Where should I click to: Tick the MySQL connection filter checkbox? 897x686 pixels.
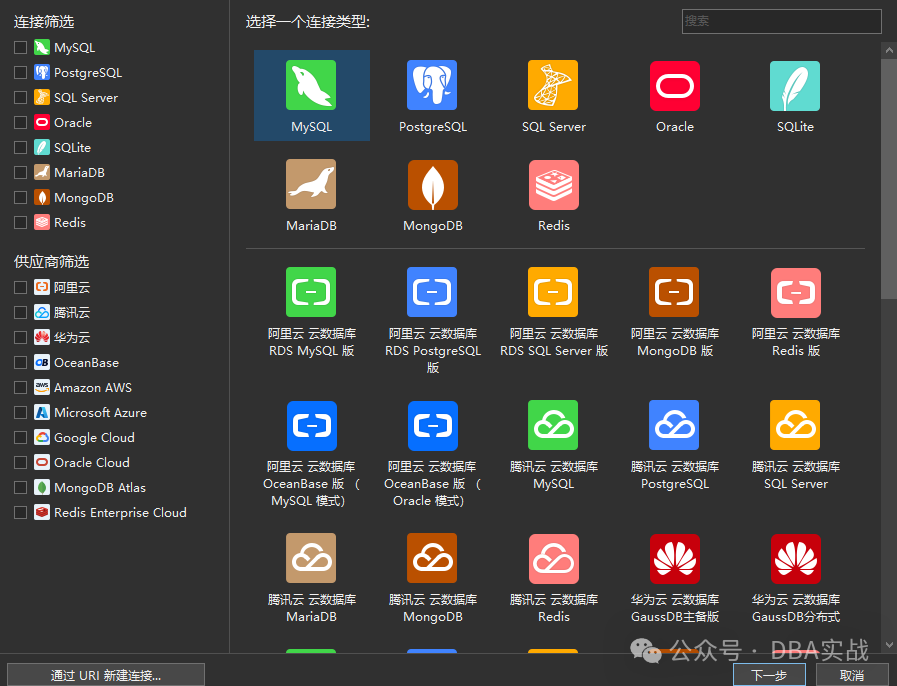point(21,47)
